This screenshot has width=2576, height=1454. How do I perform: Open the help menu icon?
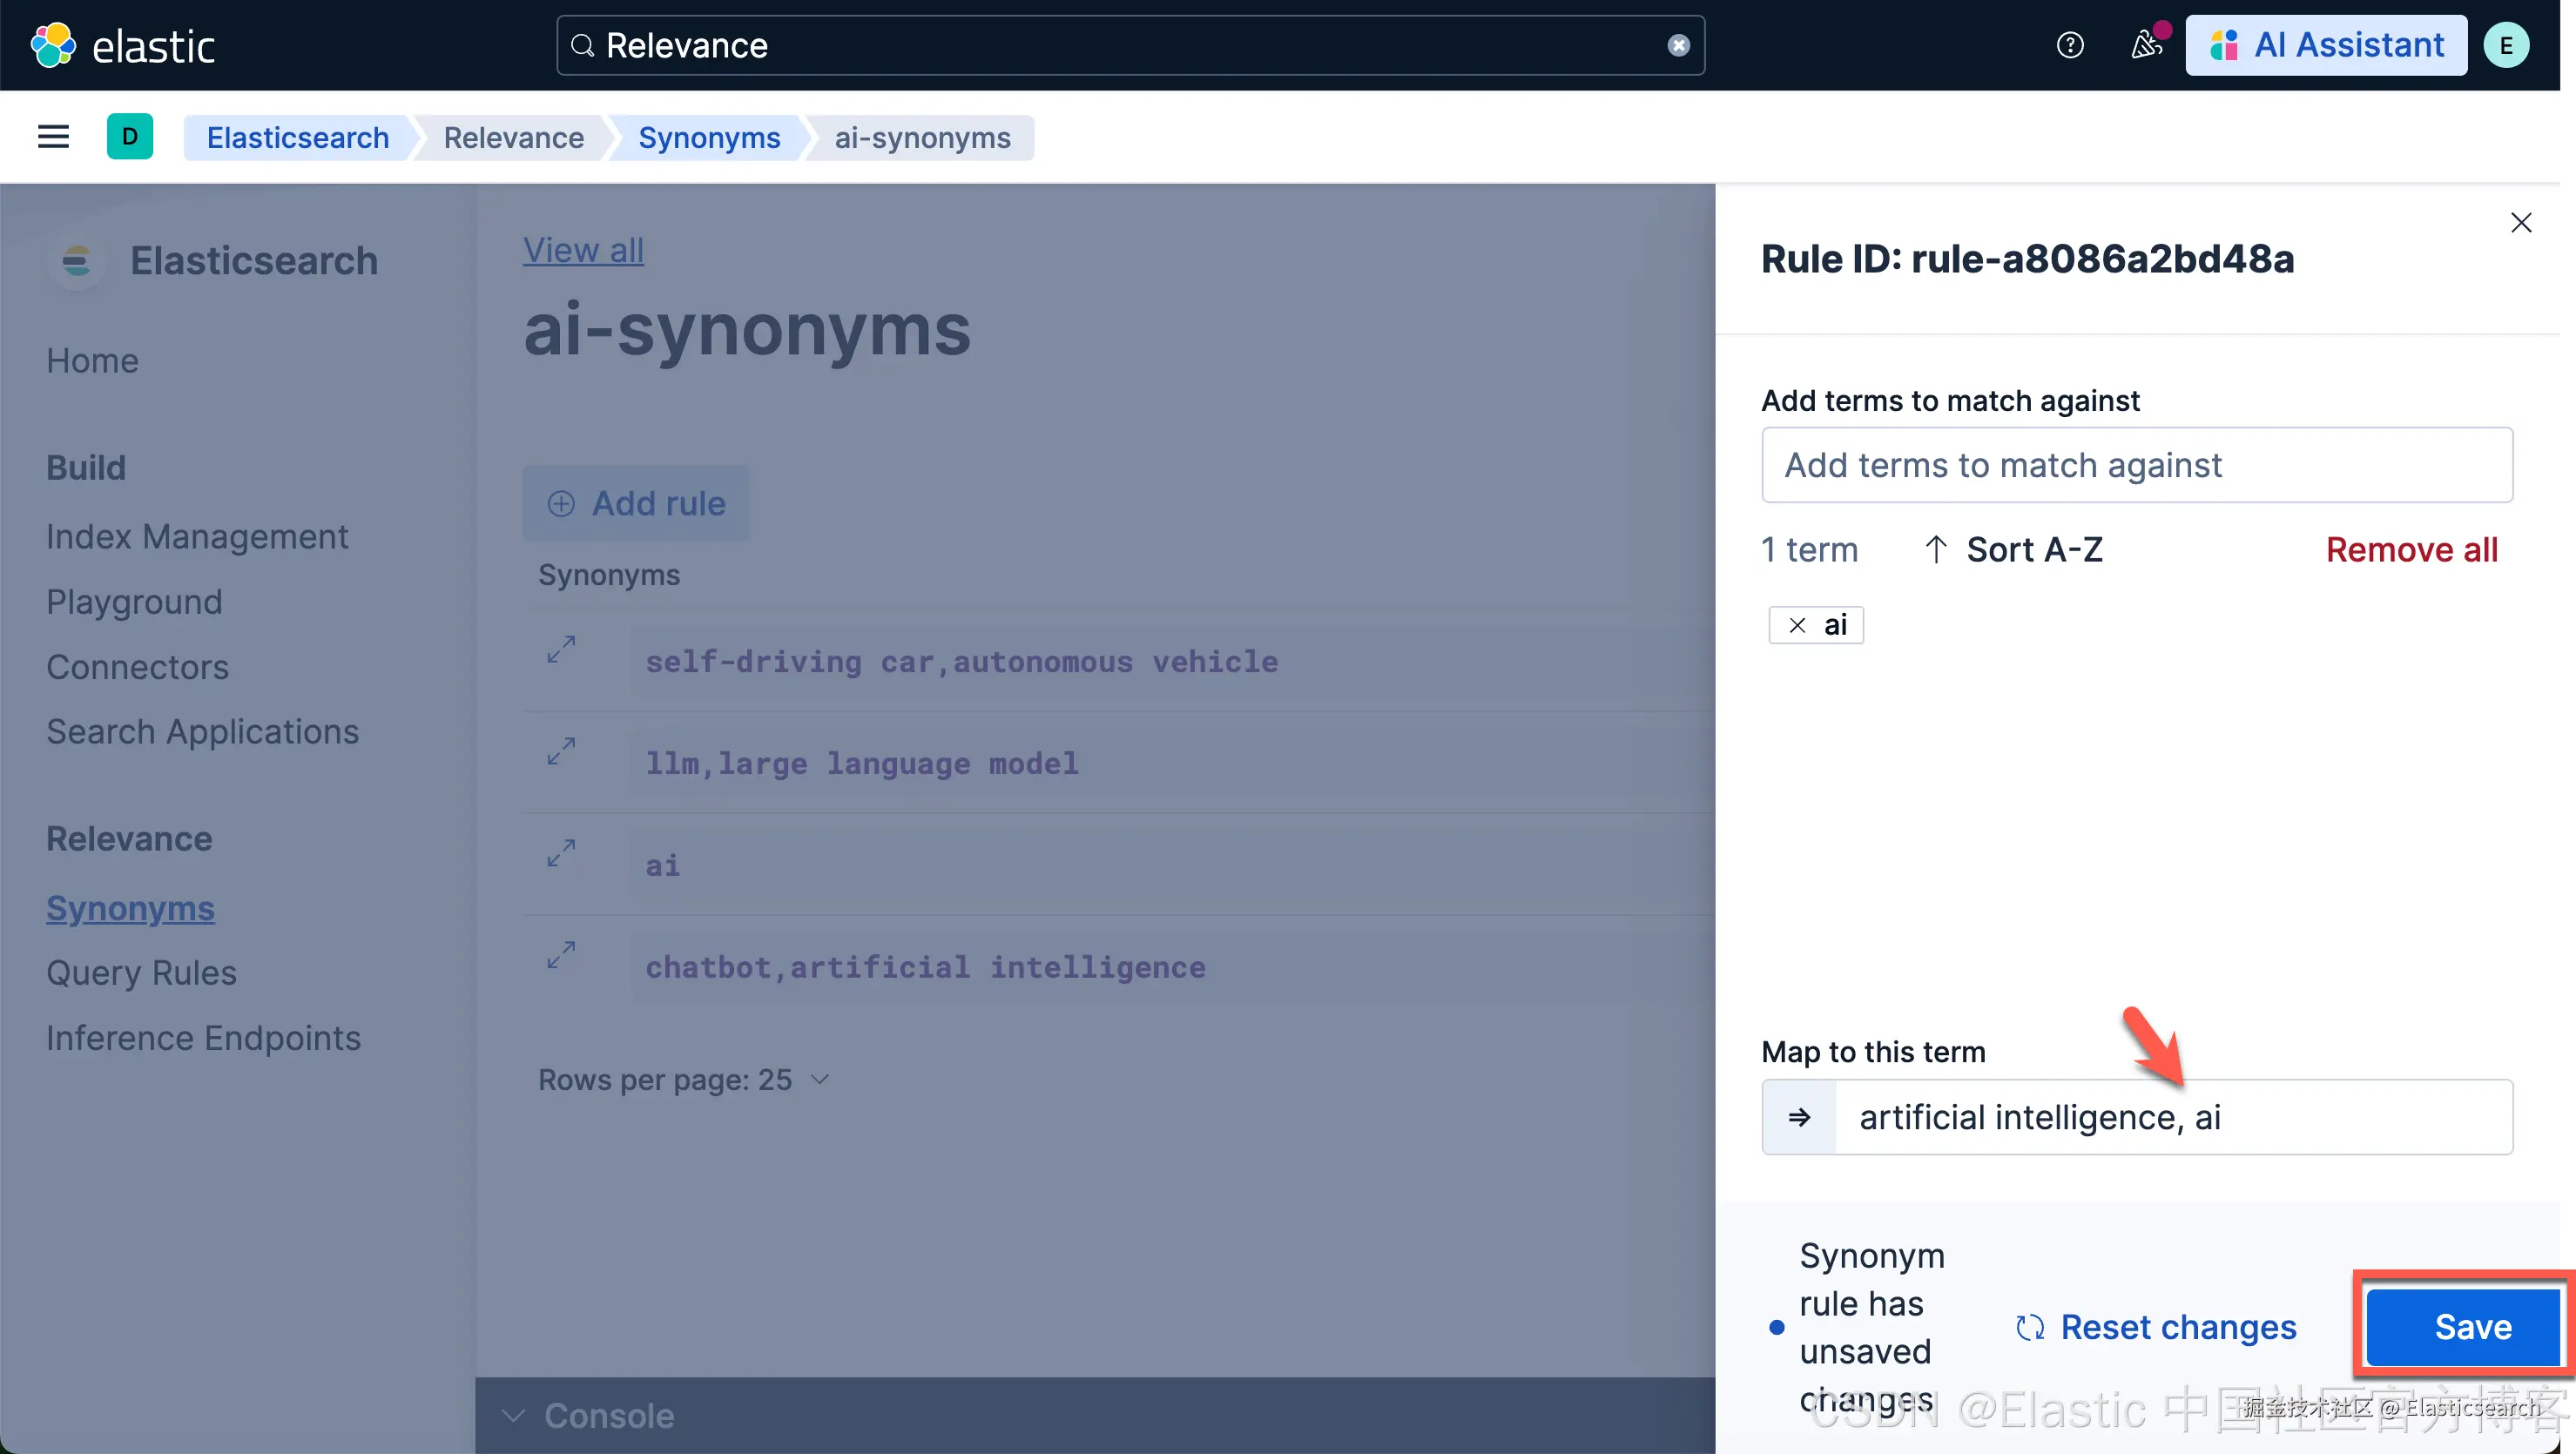[2069, 45]
